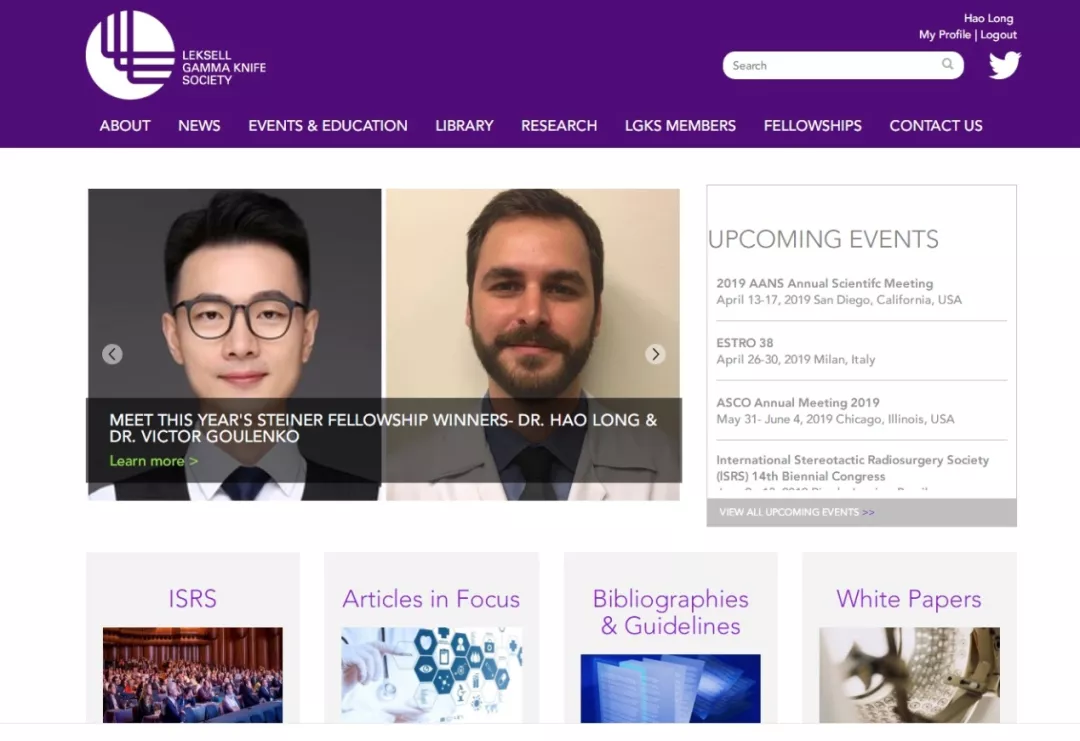The height and width of the screenshot is (741, 1080).
Task: Click the search magnifier icon
Action: (x=948, y=64)
